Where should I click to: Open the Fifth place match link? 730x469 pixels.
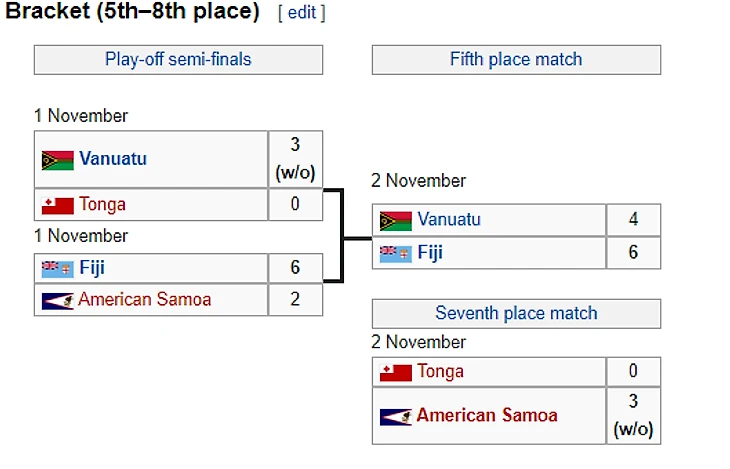coord(516,59)
